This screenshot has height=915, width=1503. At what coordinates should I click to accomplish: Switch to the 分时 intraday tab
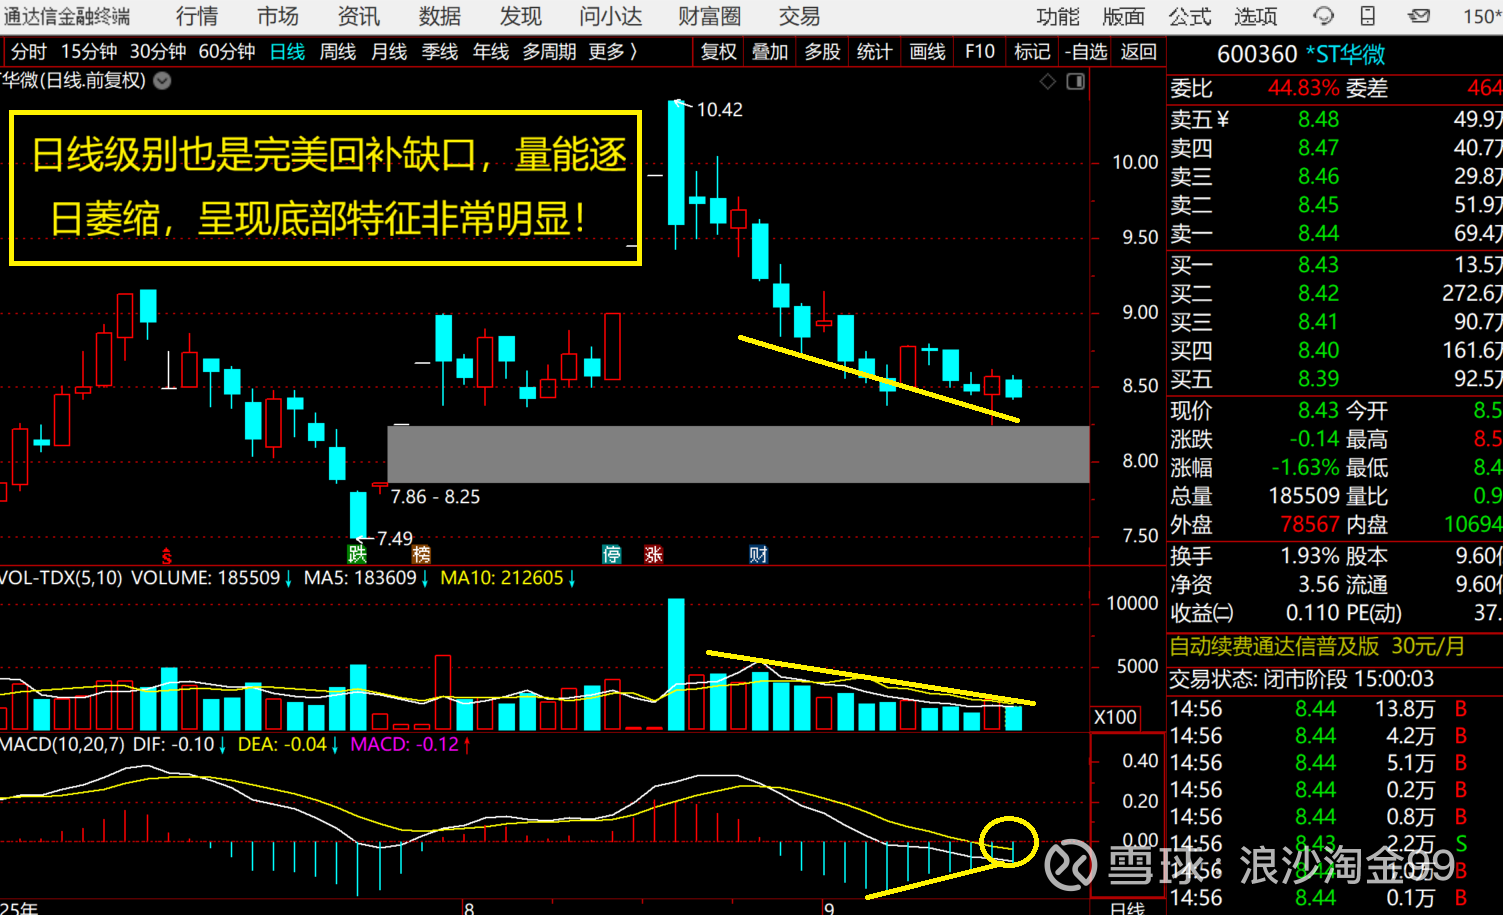[x=29, y=51]
